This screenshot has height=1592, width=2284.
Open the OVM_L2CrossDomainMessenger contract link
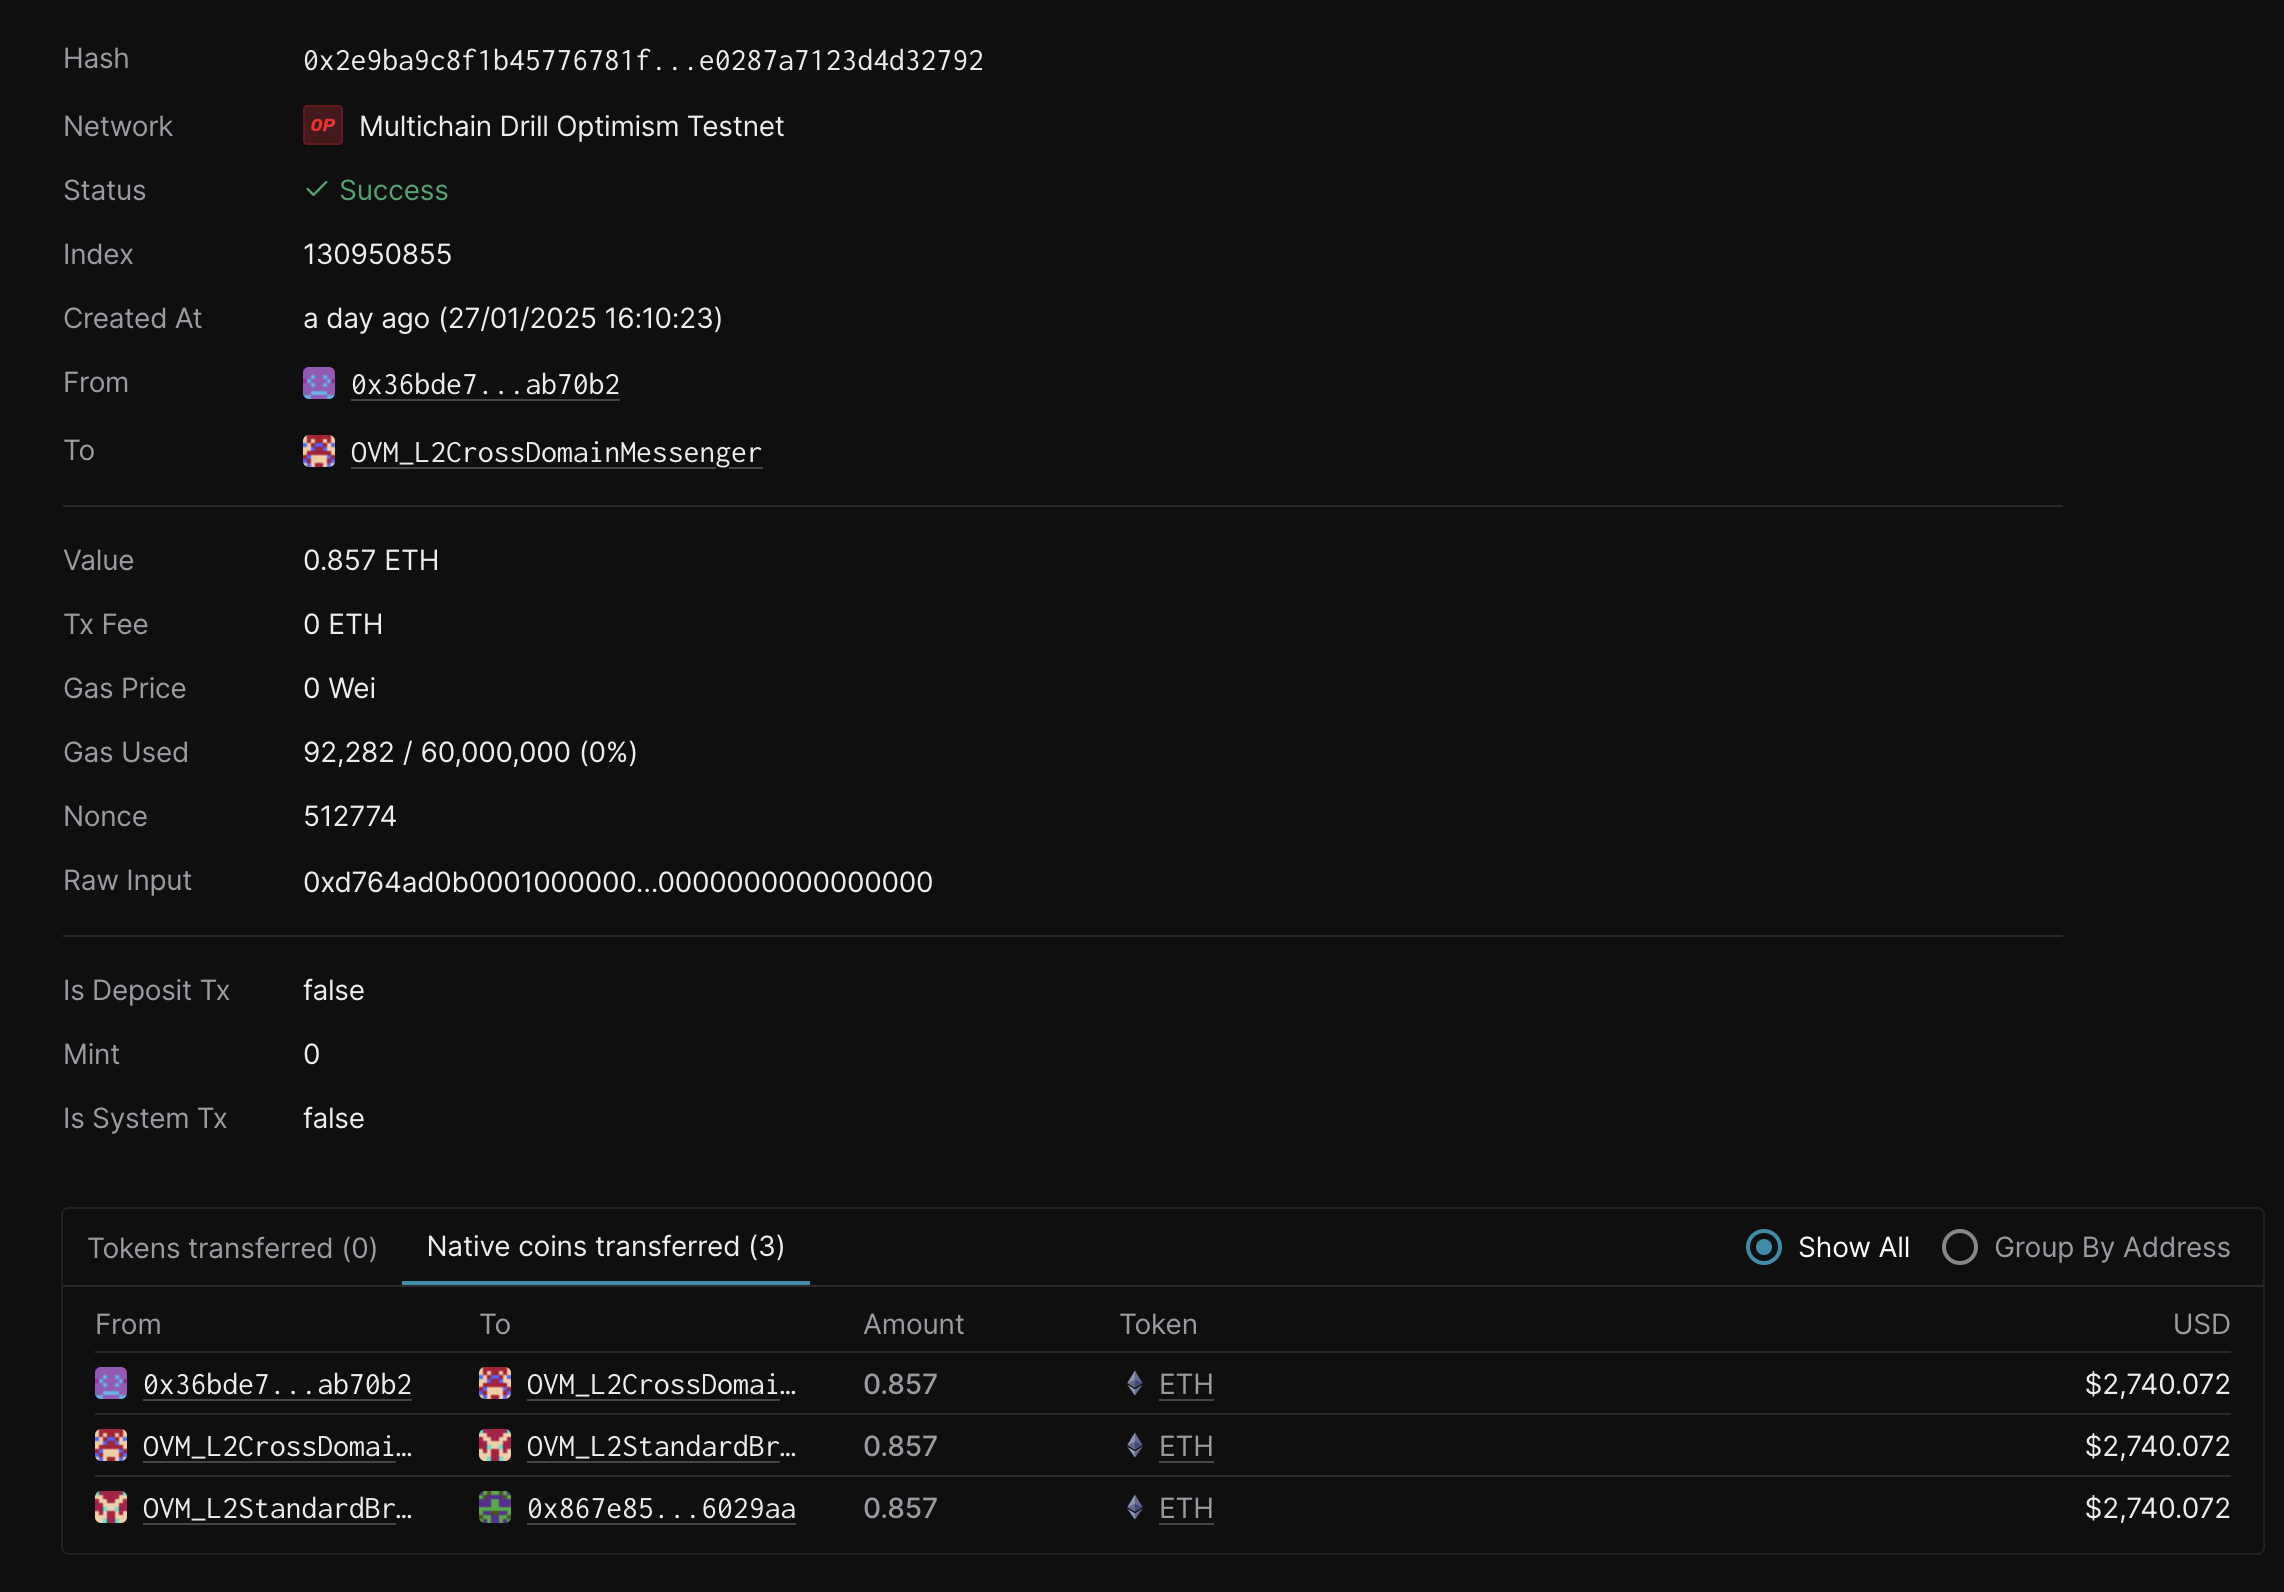(x=555, y=452)
